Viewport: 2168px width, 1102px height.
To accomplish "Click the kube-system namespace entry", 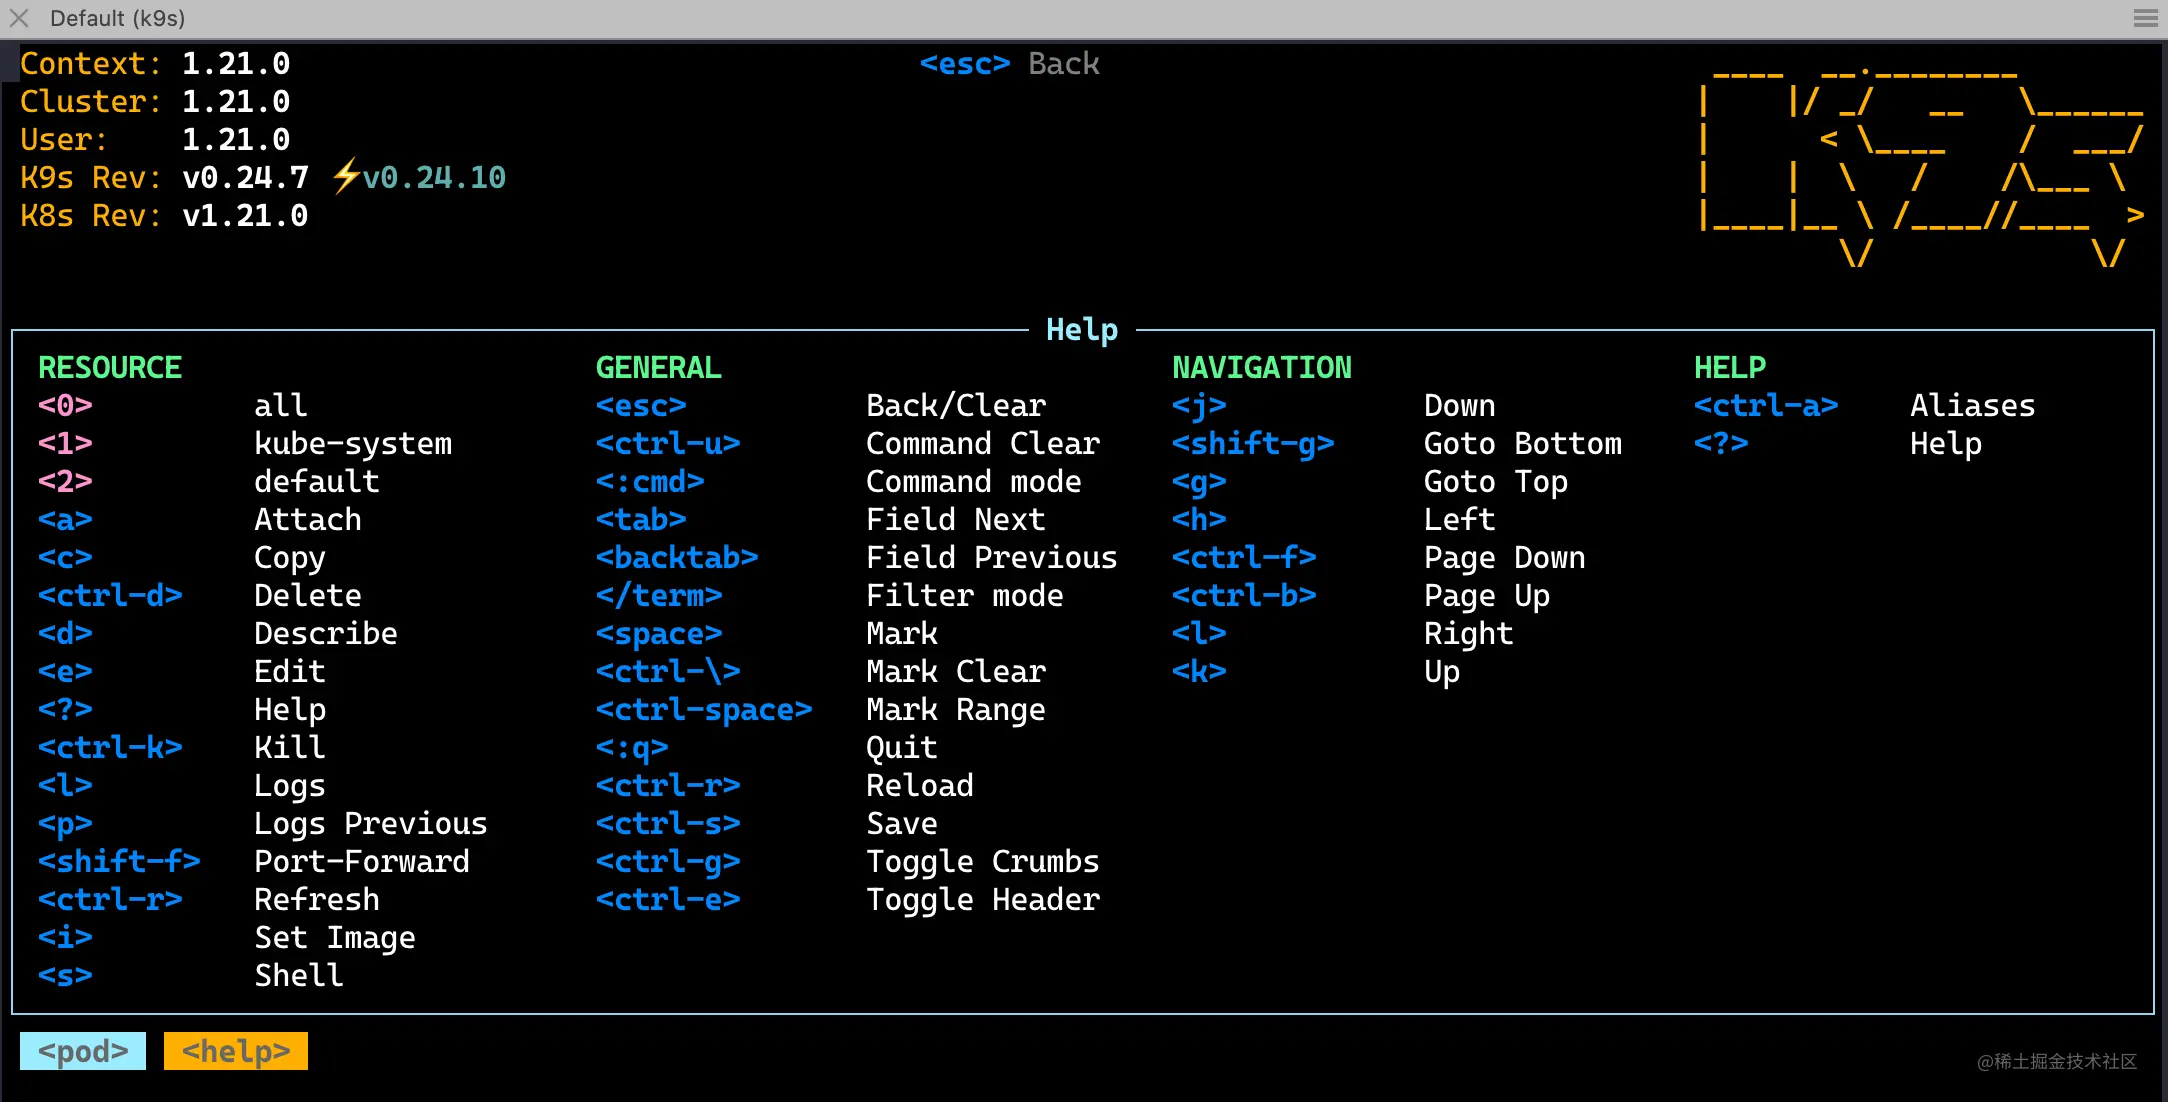I will click(353, 444).
